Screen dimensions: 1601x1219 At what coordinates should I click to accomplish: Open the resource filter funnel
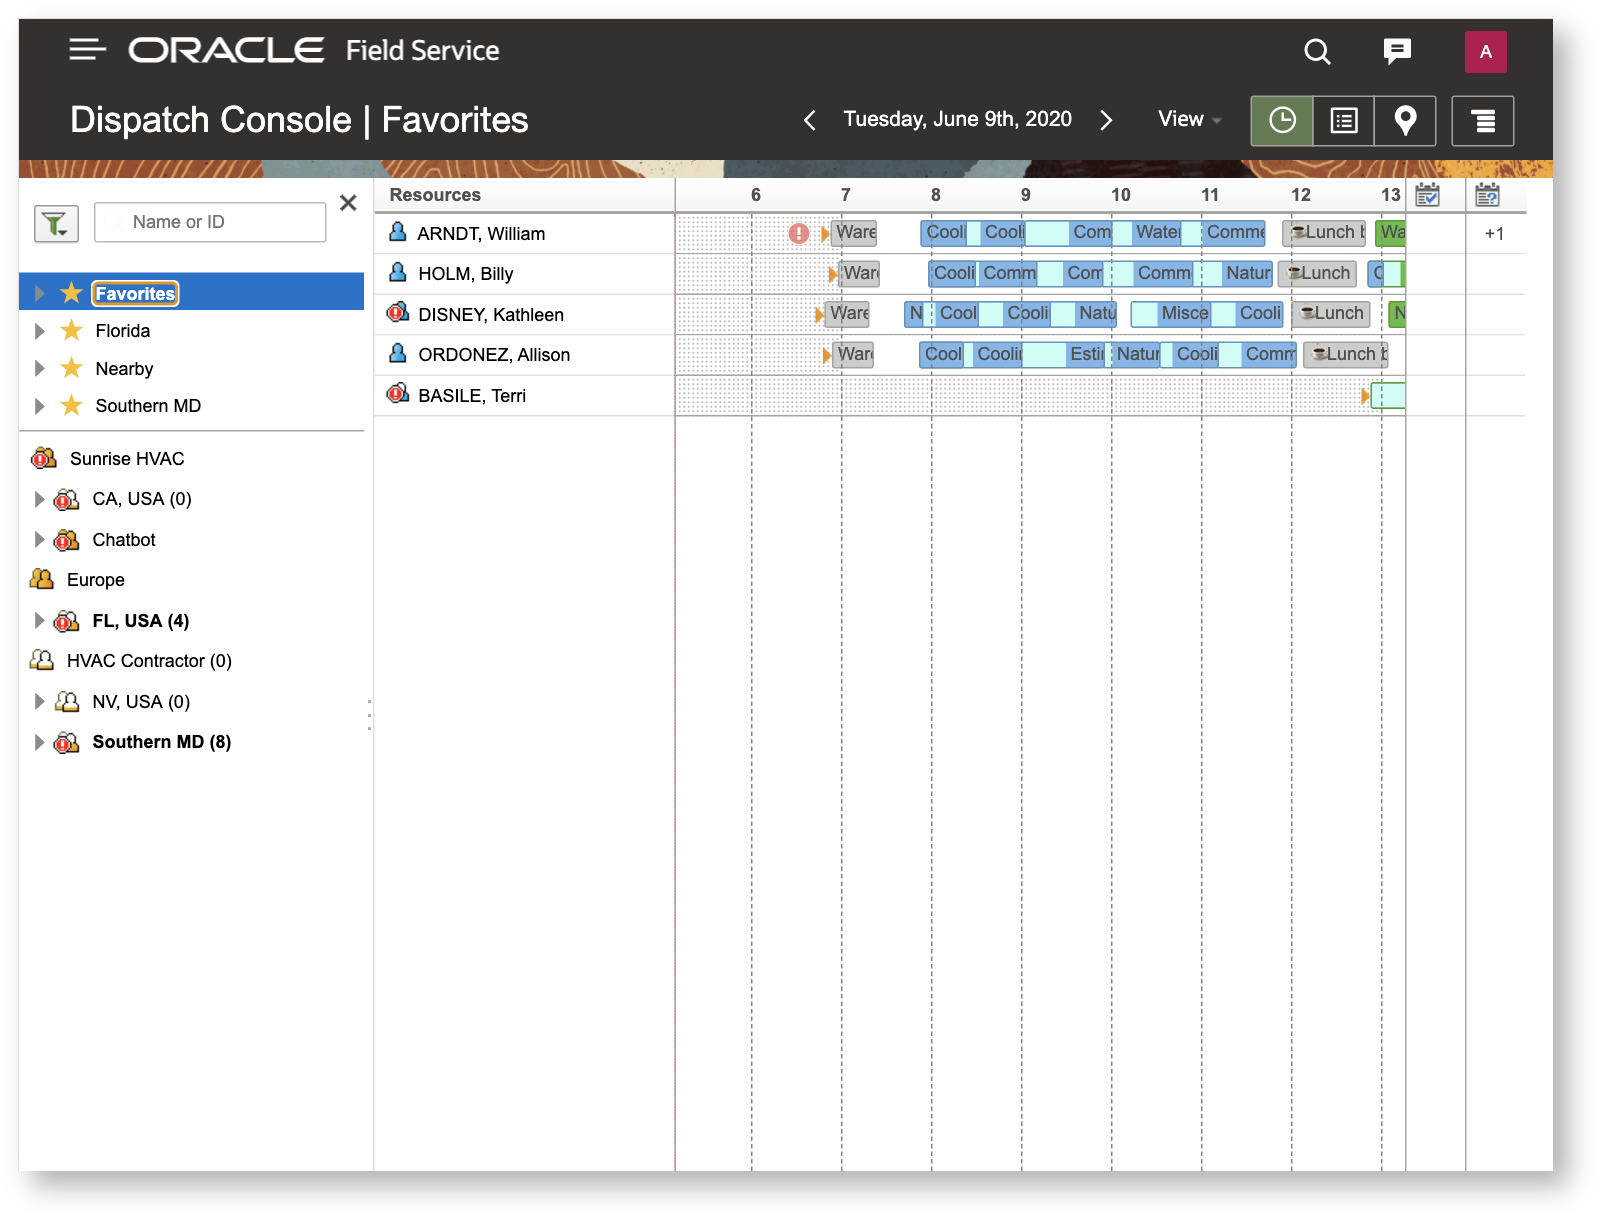pos(56,223)
